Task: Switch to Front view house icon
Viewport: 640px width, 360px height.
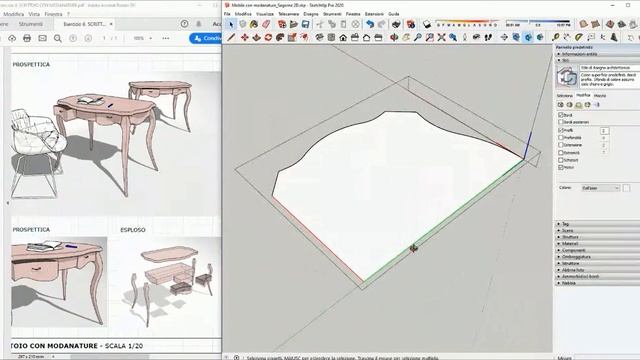Action: [x=343, y=38]
